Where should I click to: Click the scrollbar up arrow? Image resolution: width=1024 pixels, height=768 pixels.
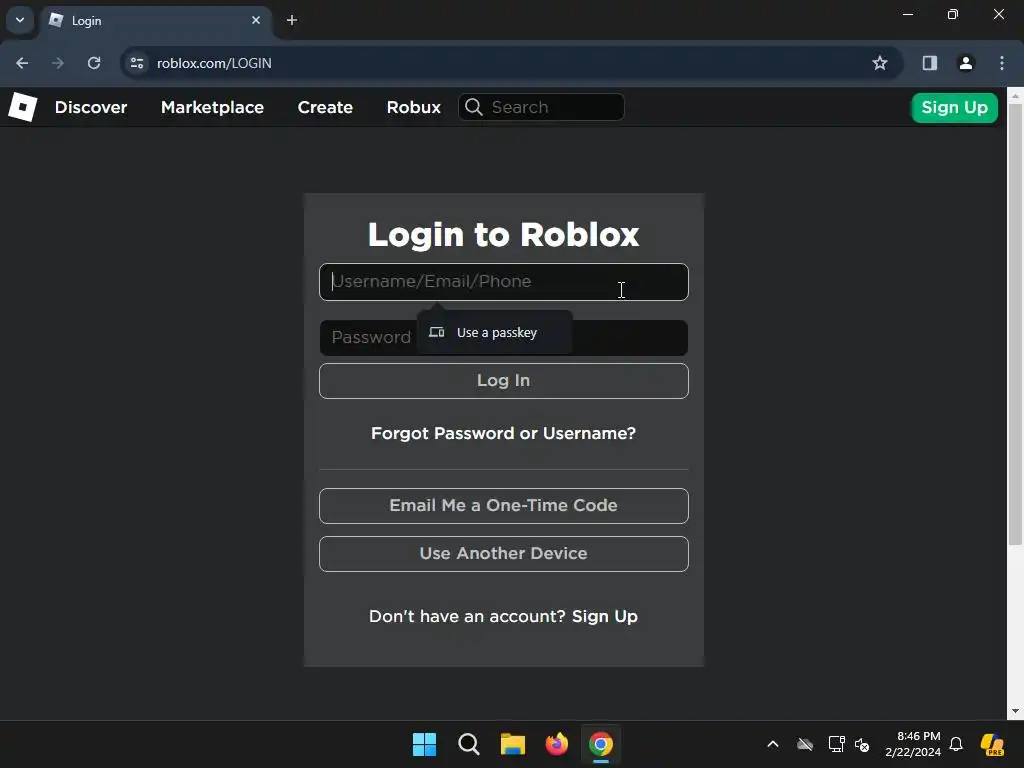click(1015, 95)
